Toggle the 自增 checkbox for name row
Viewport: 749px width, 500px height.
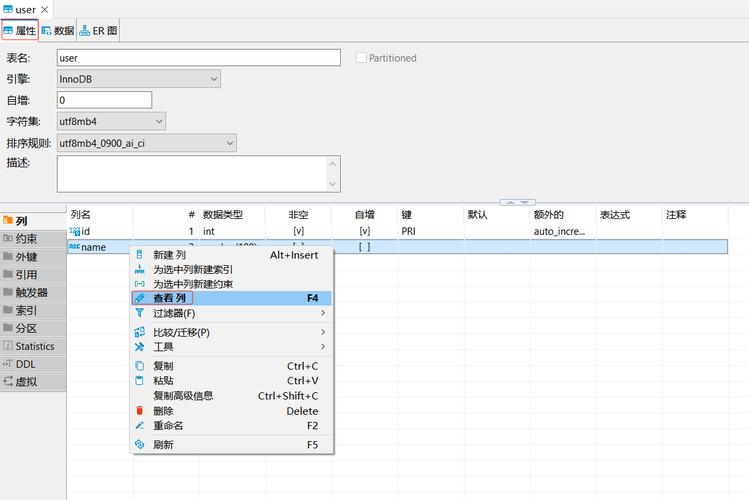coord(364,247)
